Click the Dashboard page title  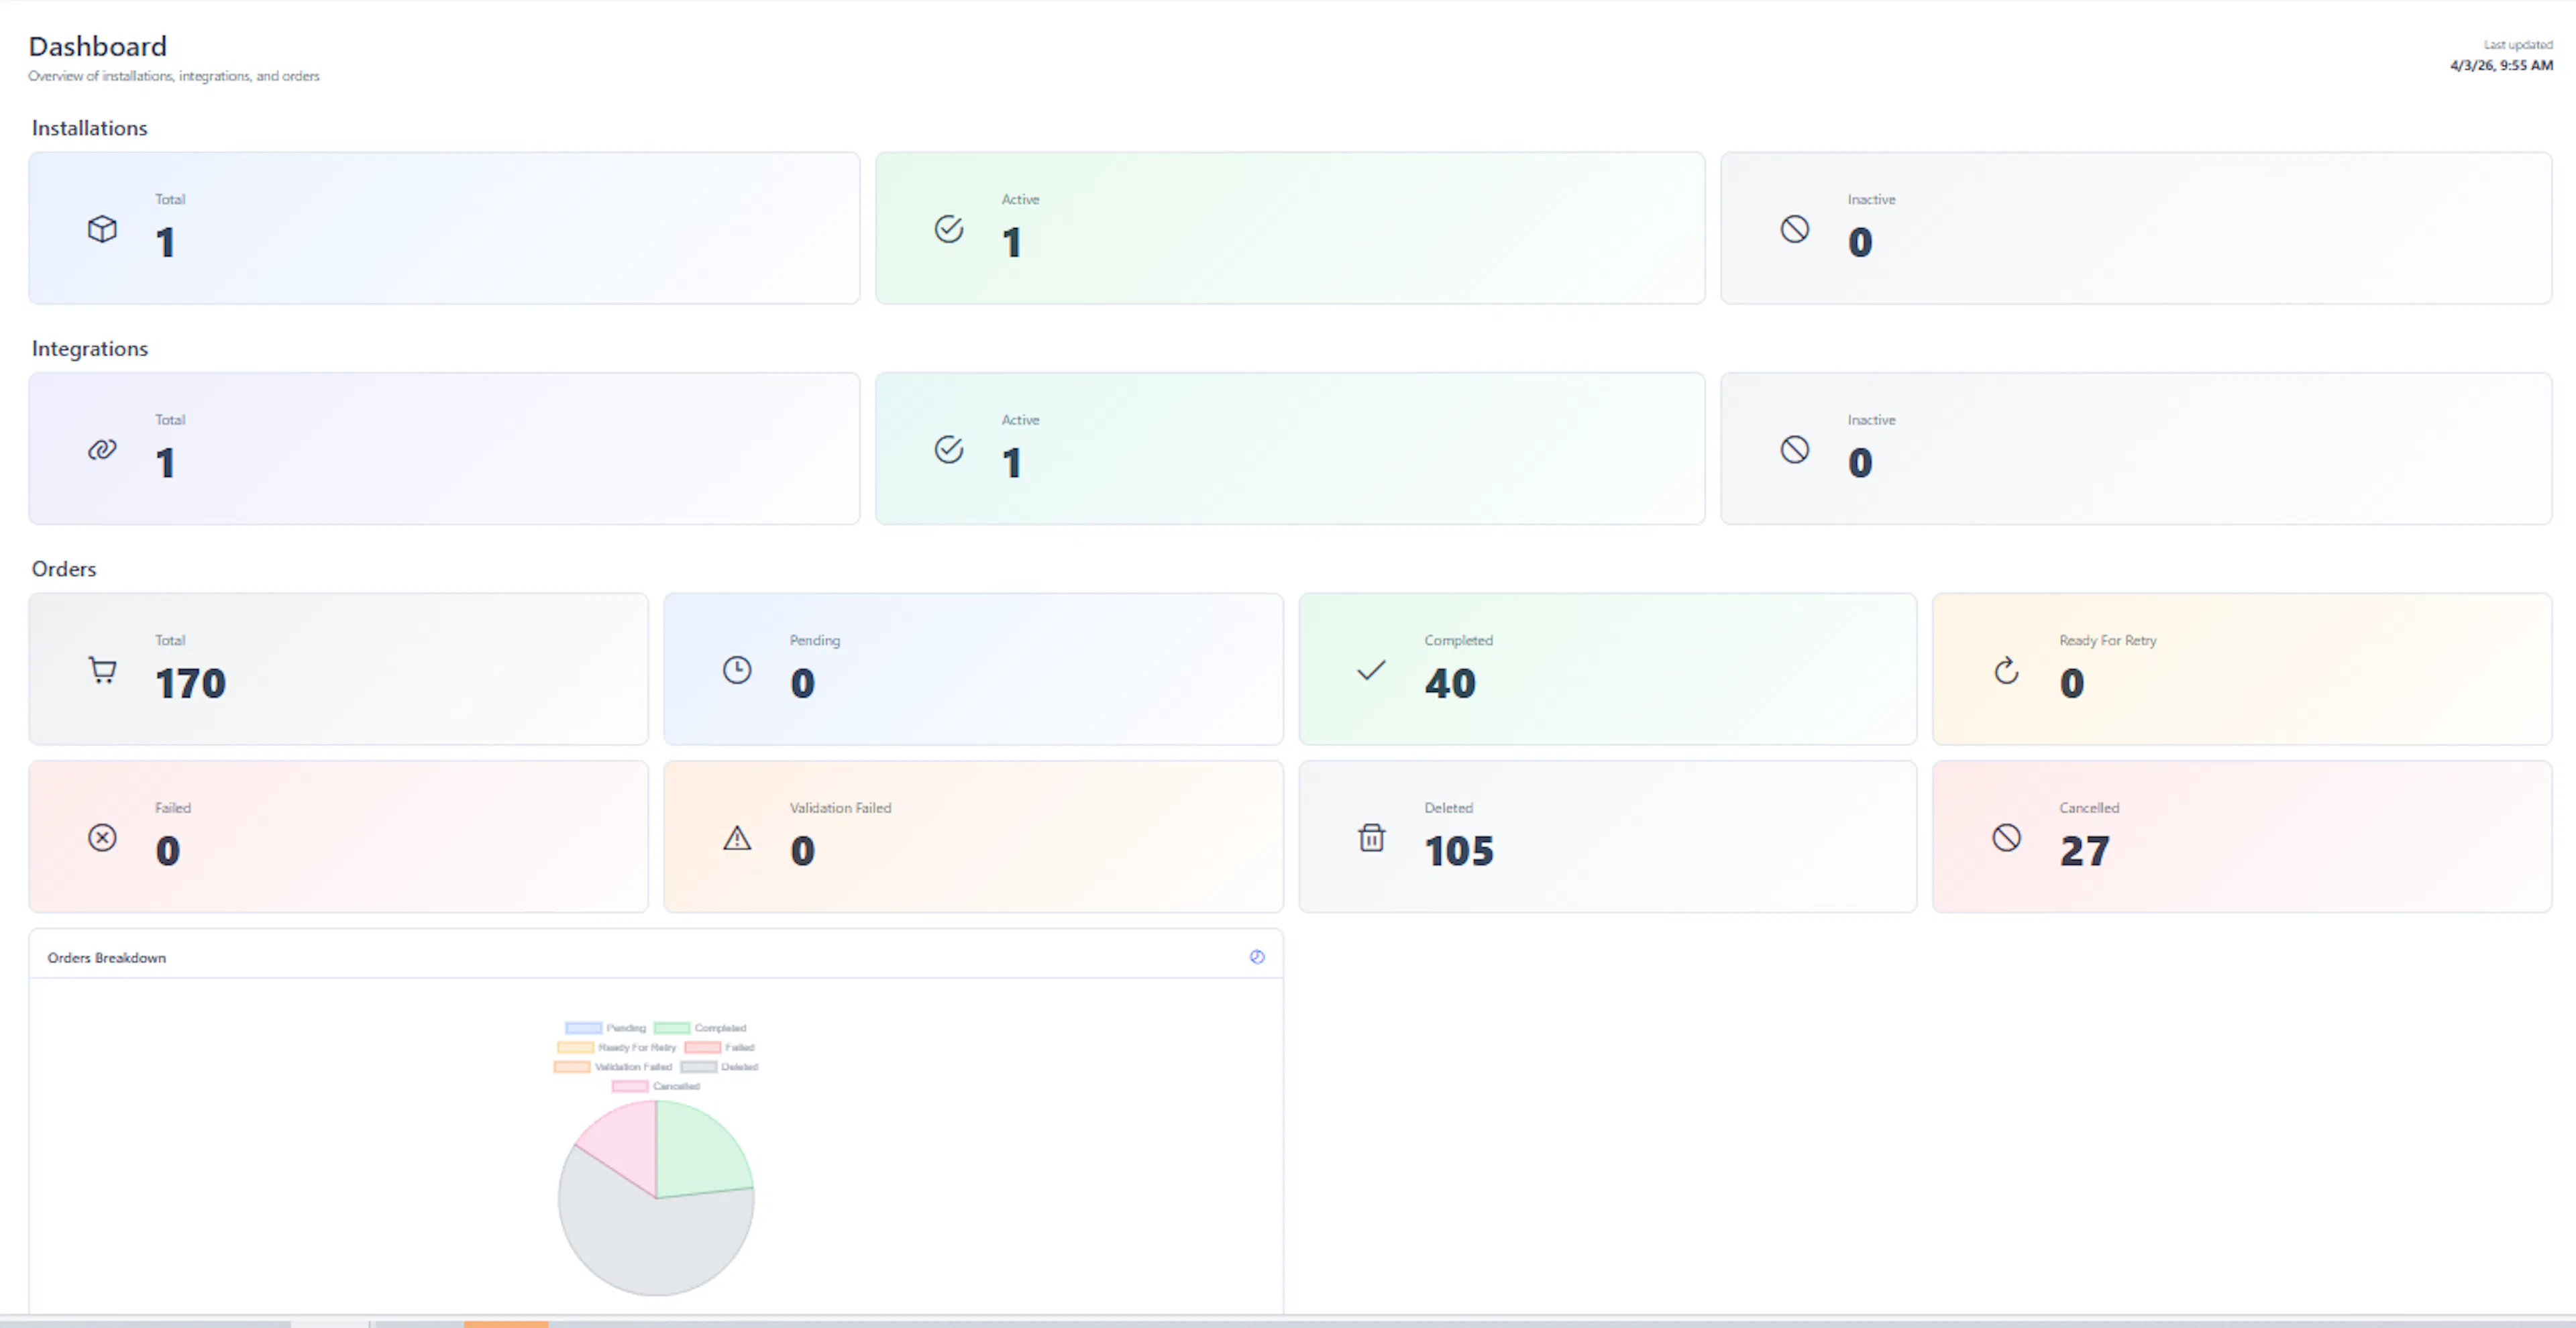[97, 46]
